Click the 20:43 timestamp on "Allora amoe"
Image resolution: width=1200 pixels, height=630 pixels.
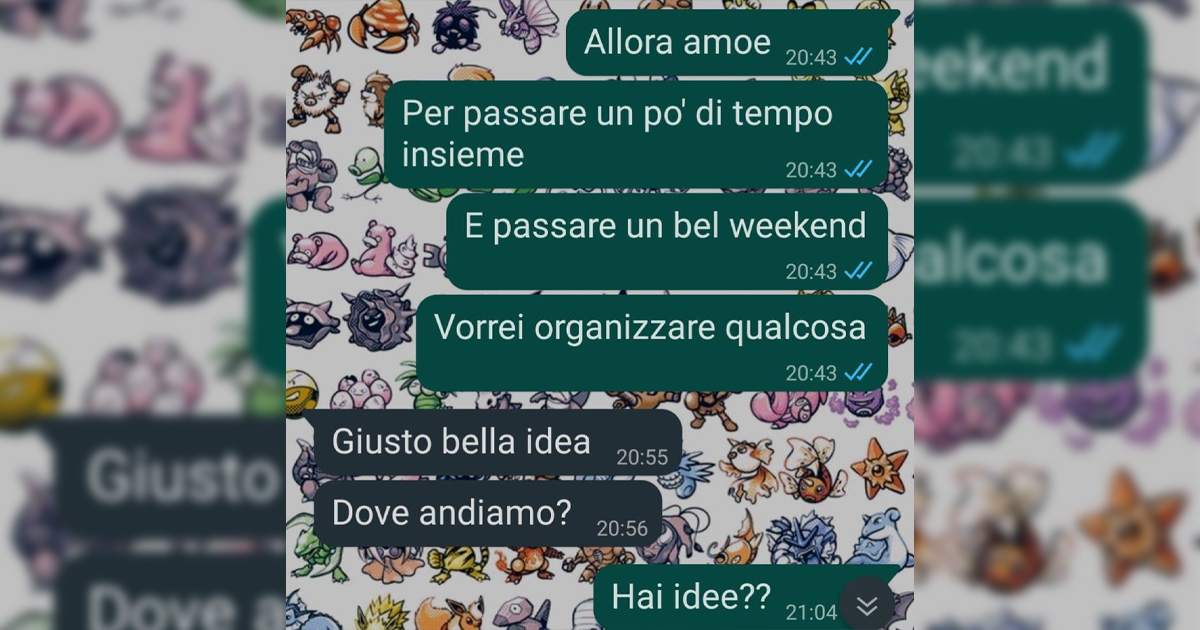(x=811, y=57)
